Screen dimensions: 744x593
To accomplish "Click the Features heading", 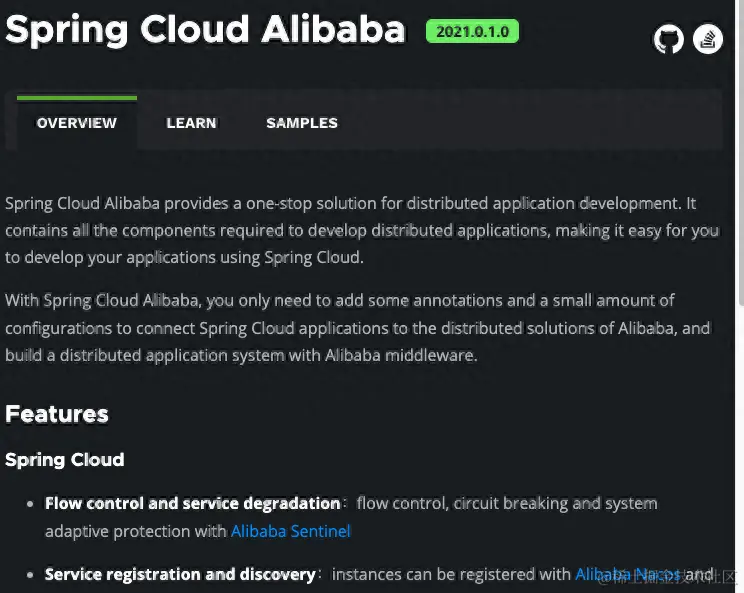I will pos(57,414).
